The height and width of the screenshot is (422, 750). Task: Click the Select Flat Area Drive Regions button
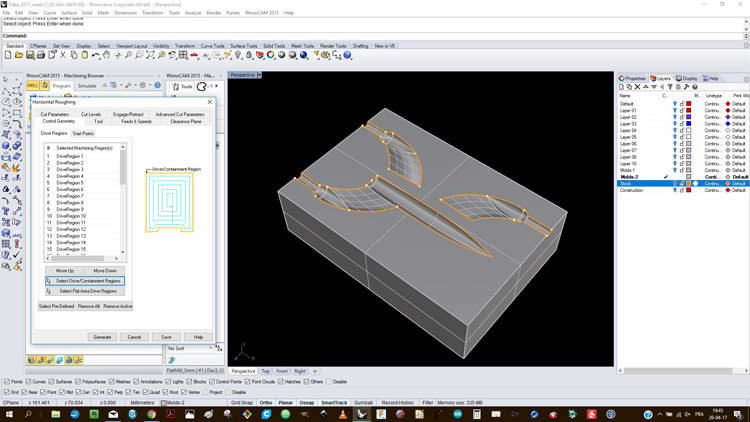(85, 291)
